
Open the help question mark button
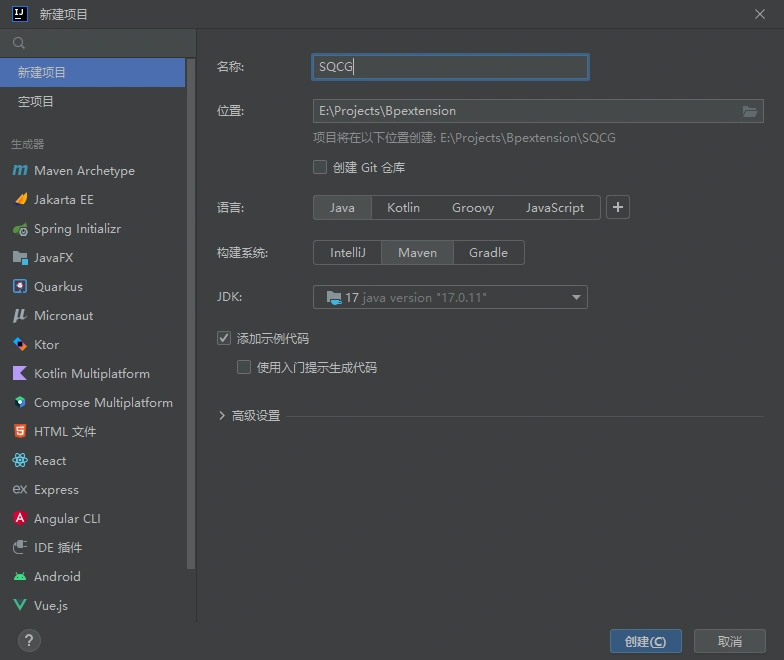pyautogui.click(x=29, y=640)
